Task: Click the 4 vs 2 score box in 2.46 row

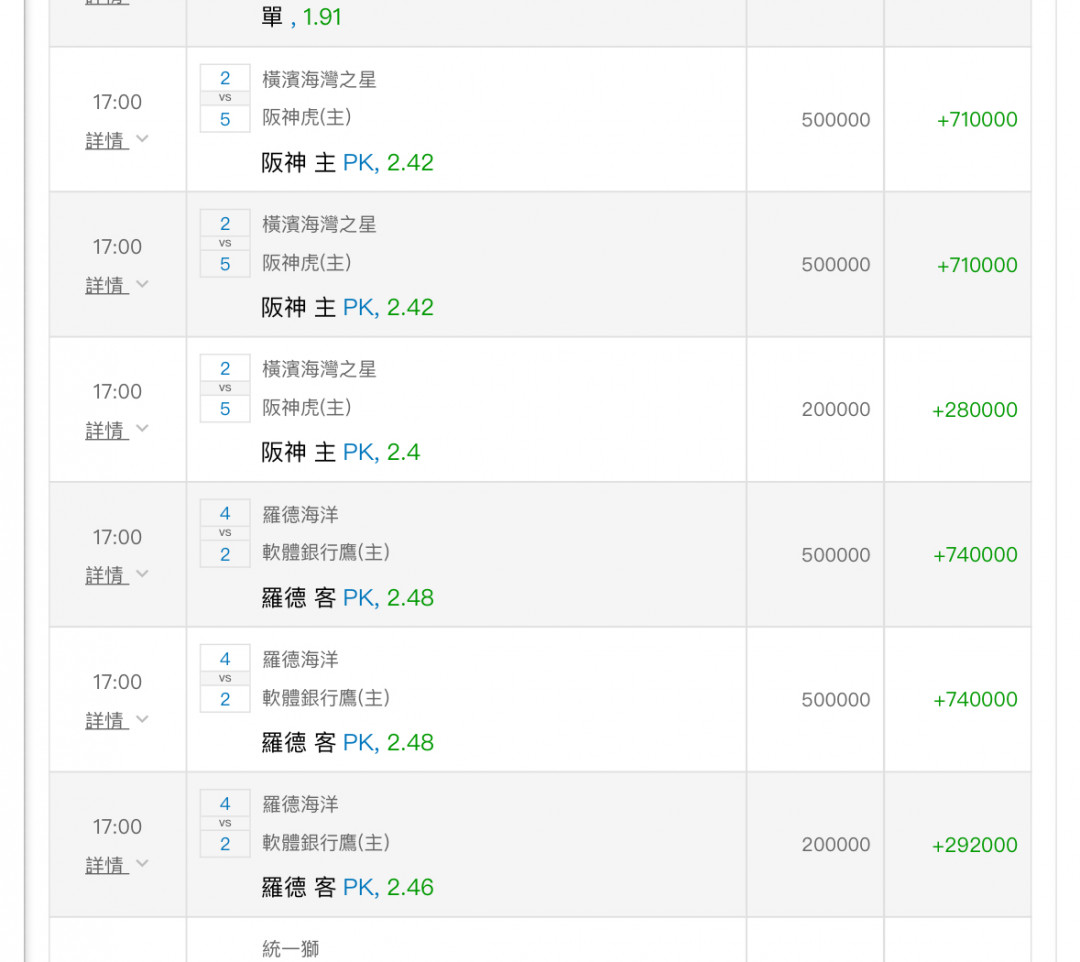Action: click(x=225, y=824)
